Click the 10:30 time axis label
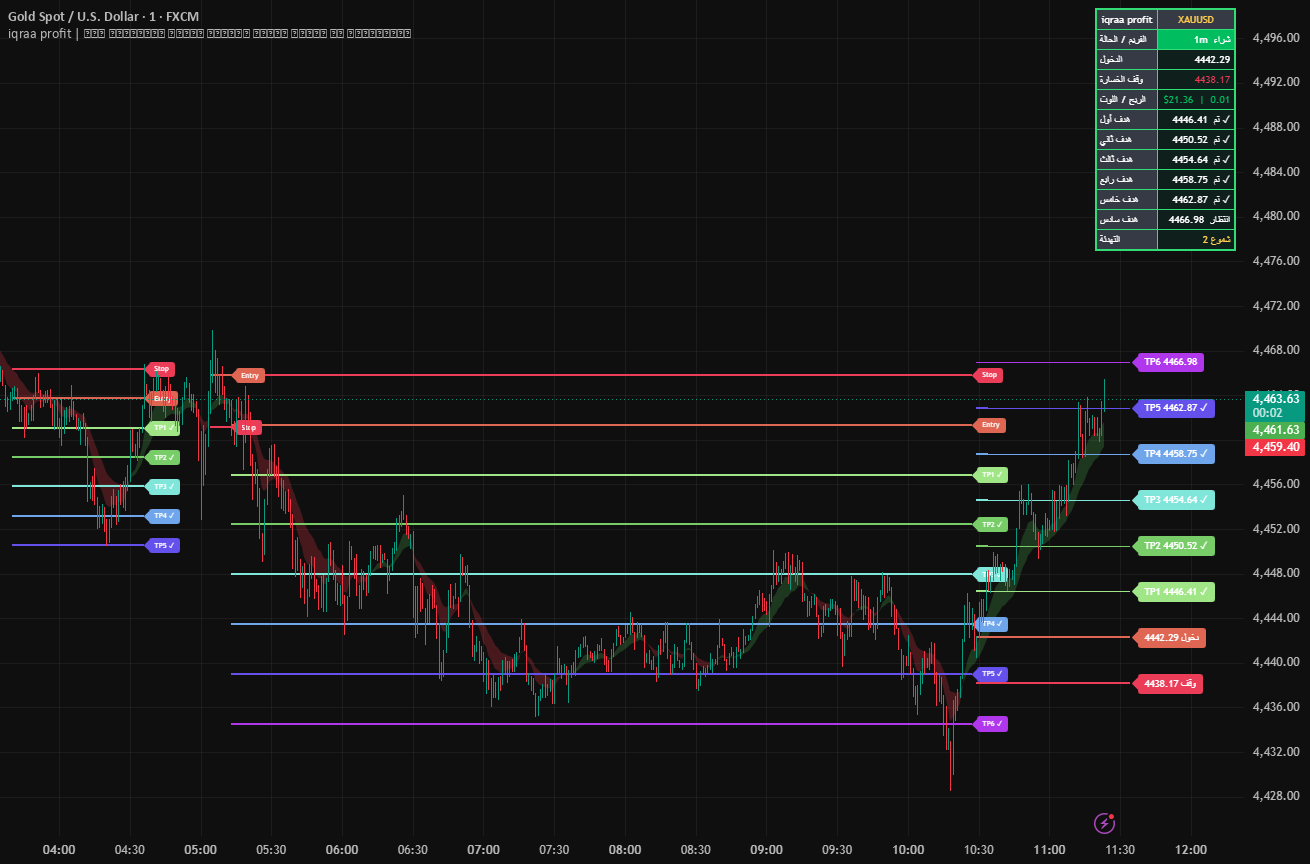 tap(978, 849)
